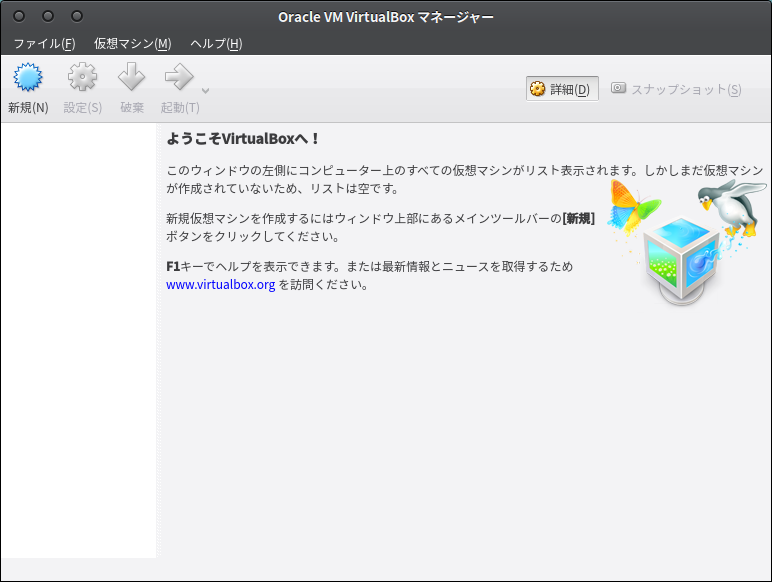Click the empty virtual machine list pane

(79, 340)
